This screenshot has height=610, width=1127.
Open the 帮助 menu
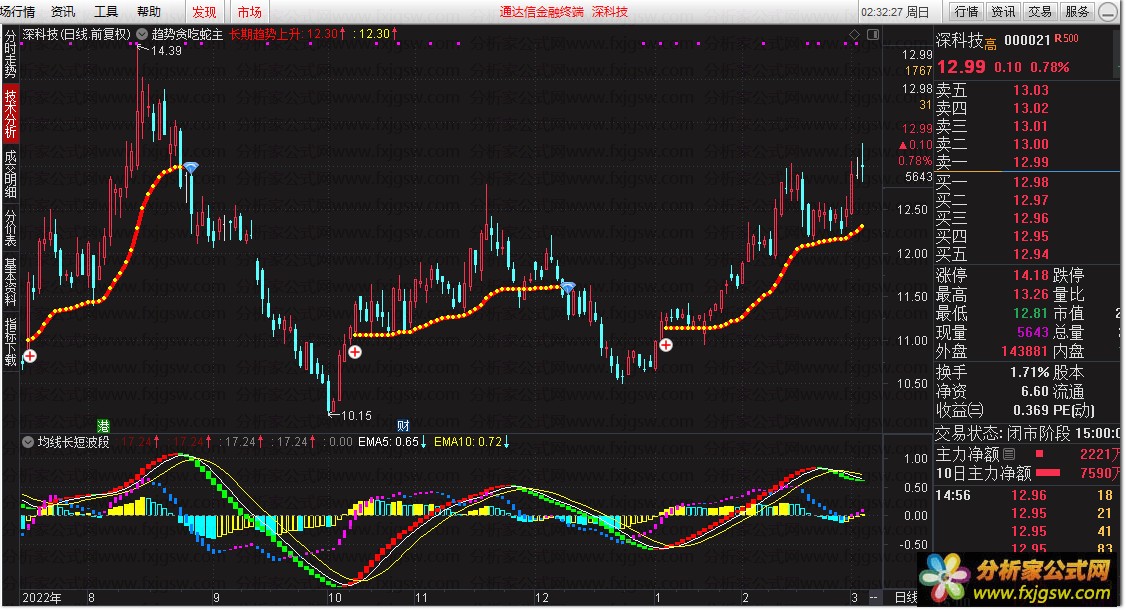(x=149, y=11)
